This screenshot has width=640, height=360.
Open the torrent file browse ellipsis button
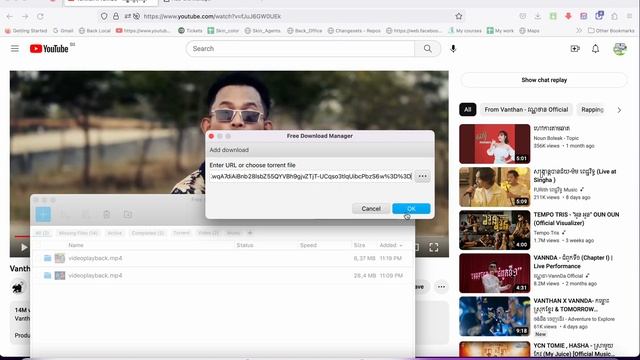(422, 176)
